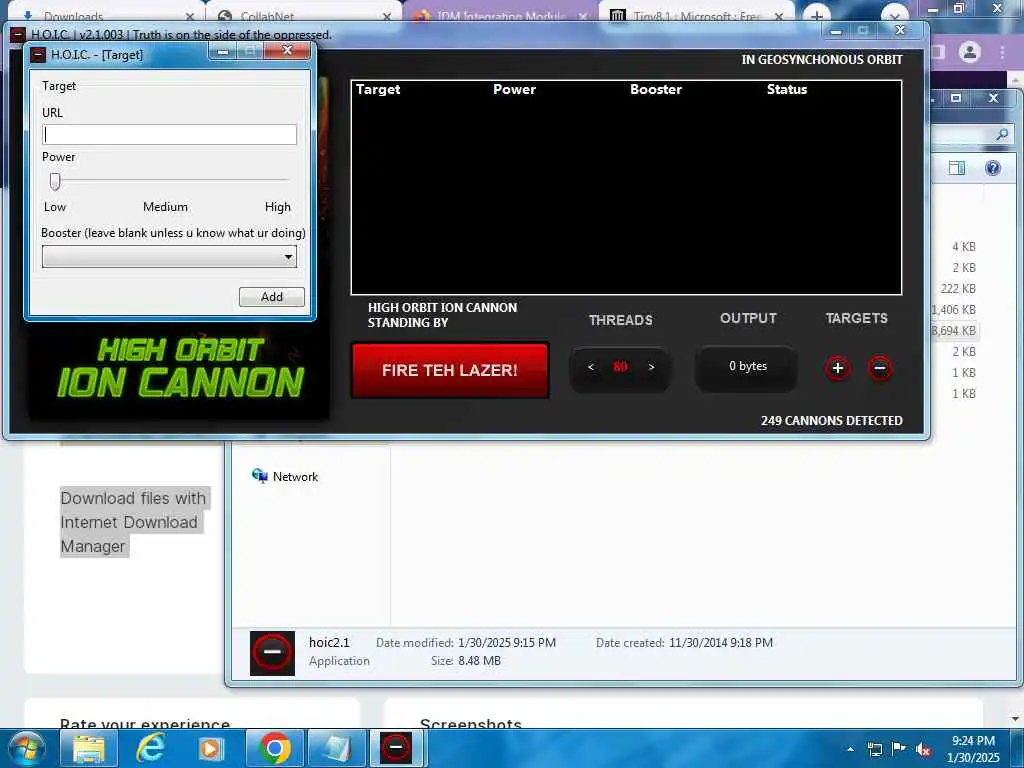This screenshot has height=768, width=1024.
Task: Click the High Orbit Ion Cannon logo
Action: (180, 368)
